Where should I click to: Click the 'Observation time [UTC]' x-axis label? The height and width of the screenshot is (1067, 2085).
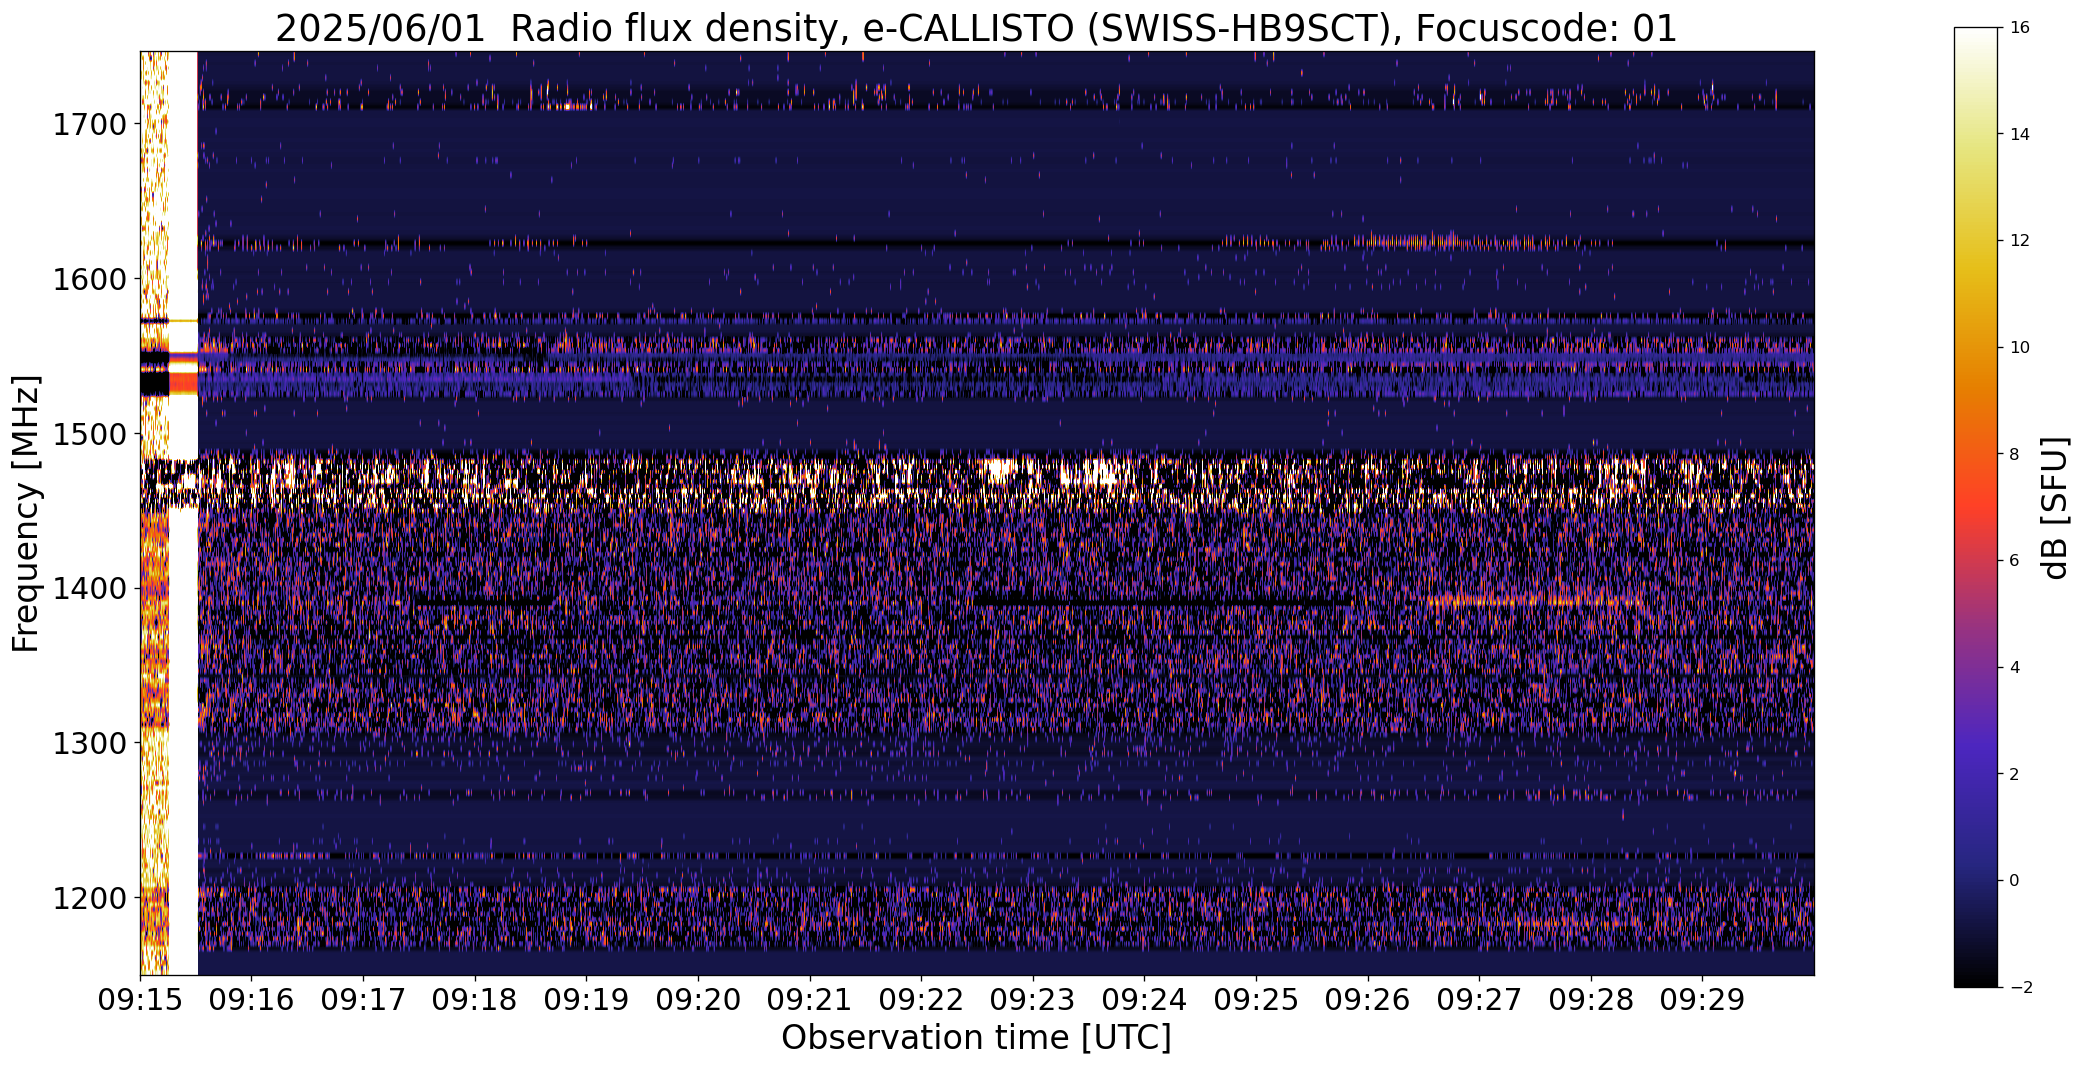[x=976, y=1038]
